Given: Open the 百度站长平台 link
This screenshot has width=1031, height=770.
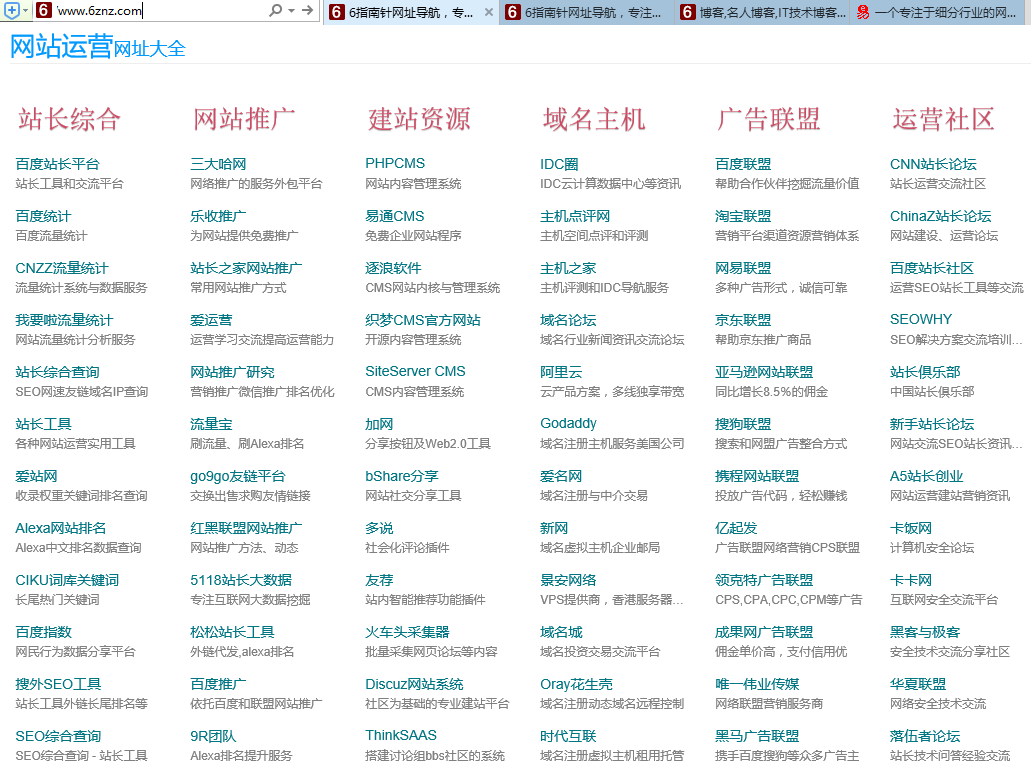Looking at the screenshot, I should [57, 164].
